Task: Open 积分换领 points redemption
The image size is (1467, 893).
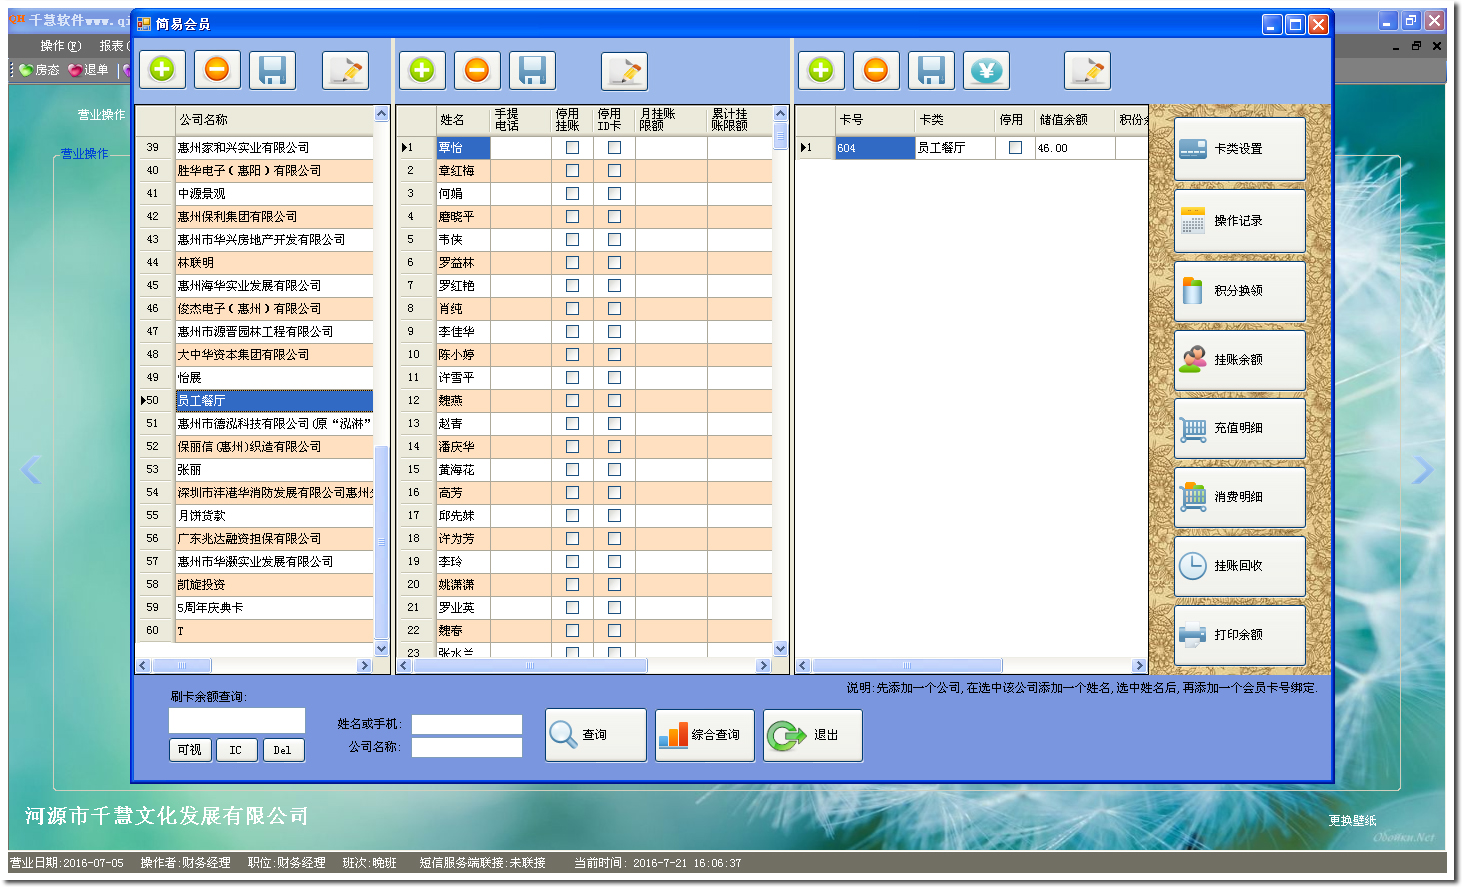Action: (x=1239, y=291)
